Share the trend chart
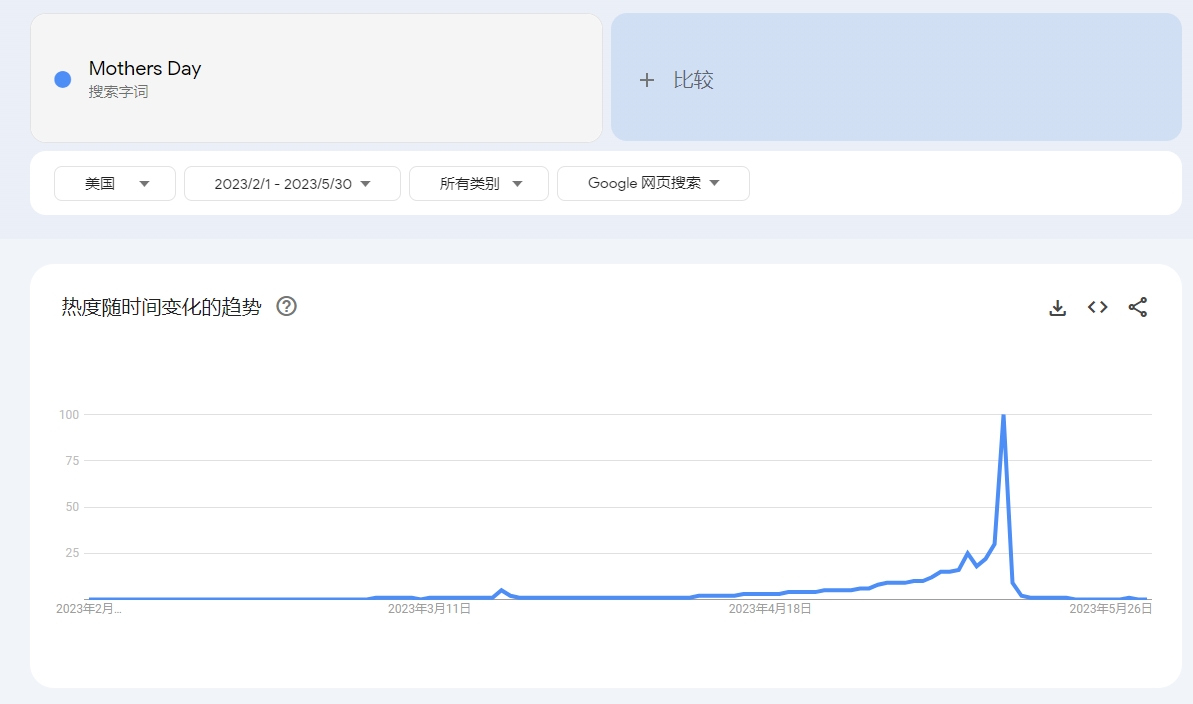The width and height of the screenshot is (1193, 704). [1137, 307]
